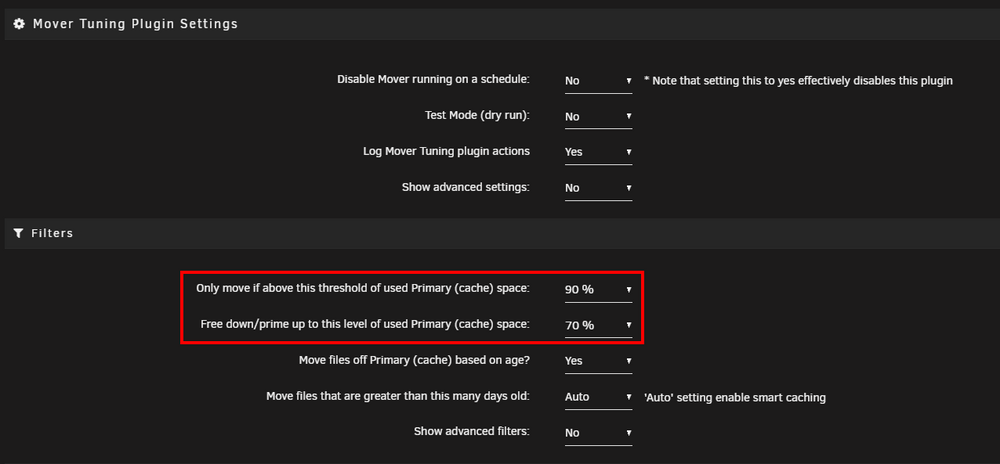Click the 'Show advanced settings' label
This screenshot has width=1000, height=464.
click(x=466, y=187)
